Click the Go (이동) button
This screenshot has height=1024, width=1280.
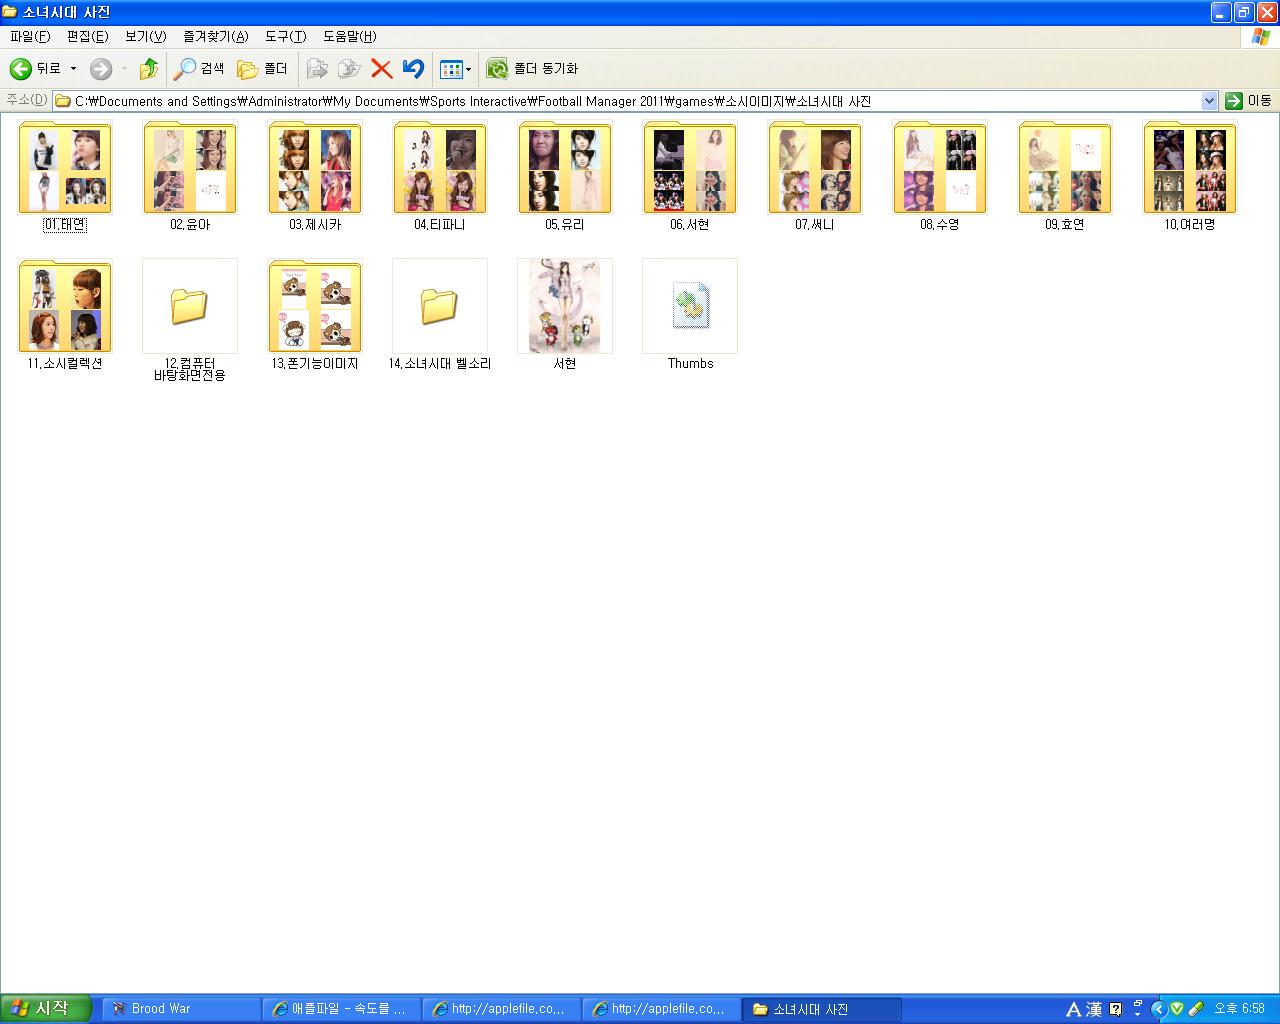click(x=1248, y=101)
